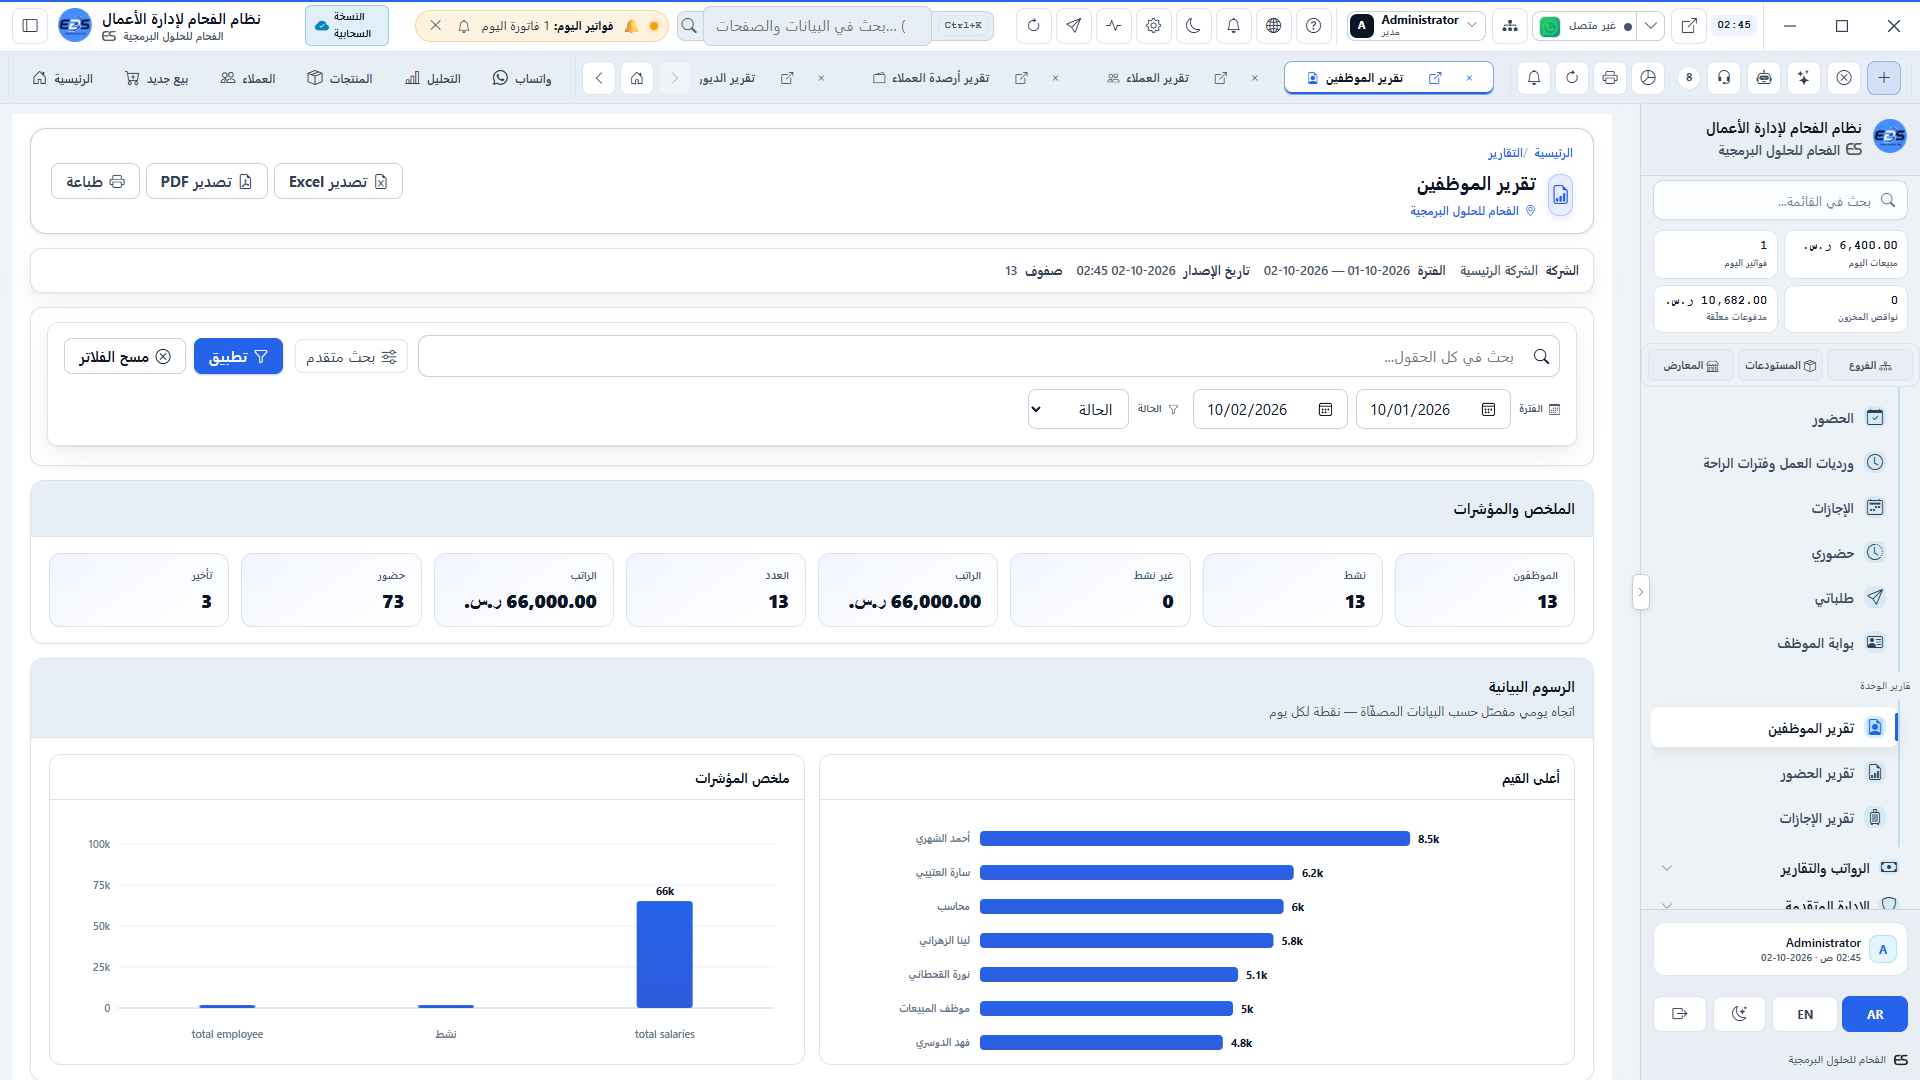Collapse the sidebar using the edge chevron handle

[x=1640, y=592]
